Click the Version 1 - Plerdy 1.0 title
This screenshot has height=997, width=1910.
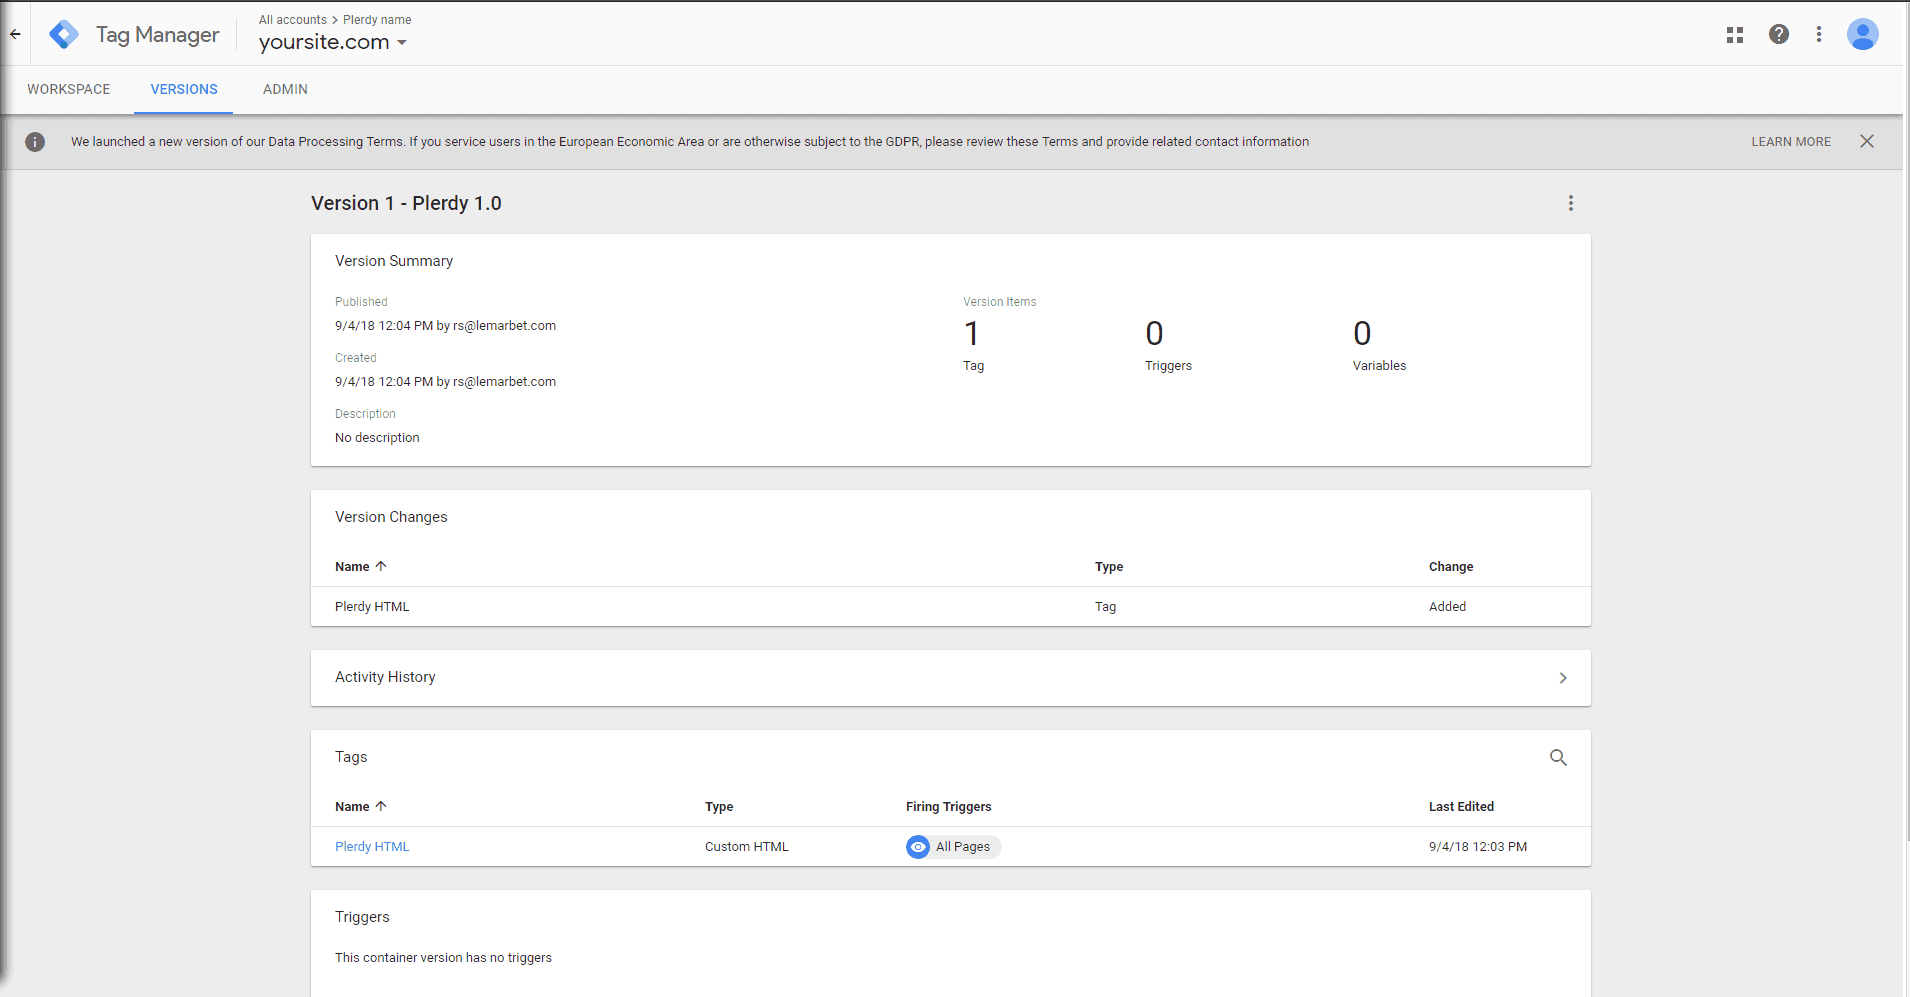(x=406, y=203)
